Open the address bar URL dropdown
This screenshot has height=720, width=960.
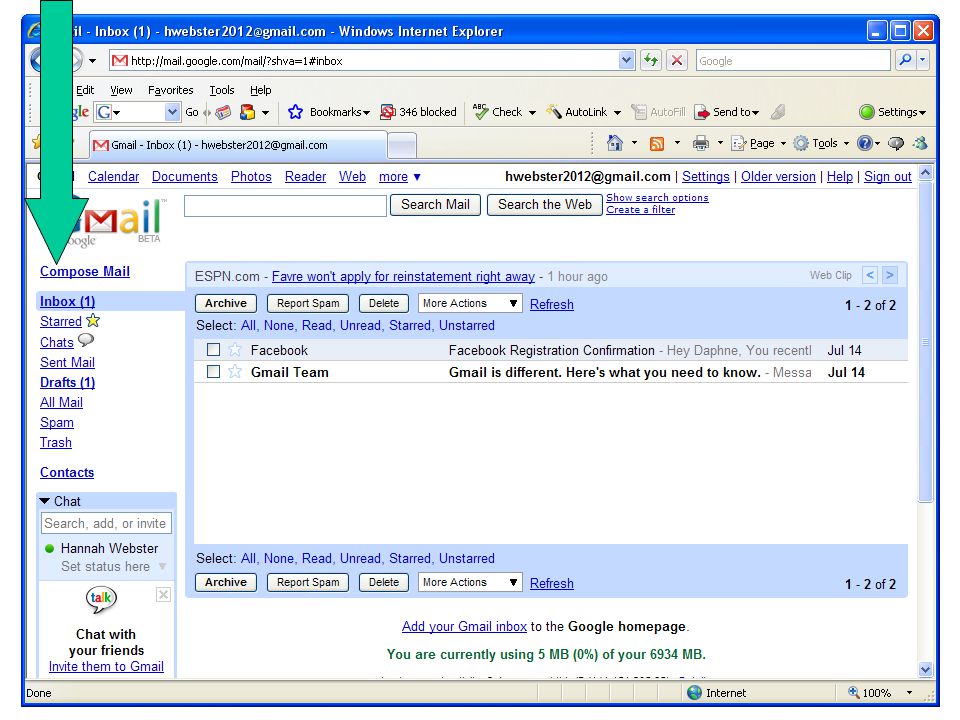point(626,60)
